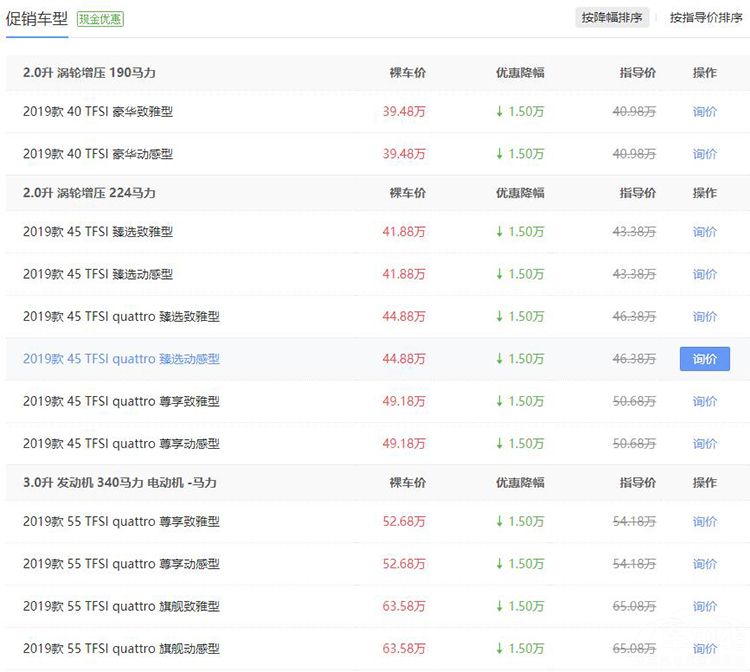Click 操作 header in 340马力 group
The height and width of the screenshot is (672, 750).
tap(705, 483)
